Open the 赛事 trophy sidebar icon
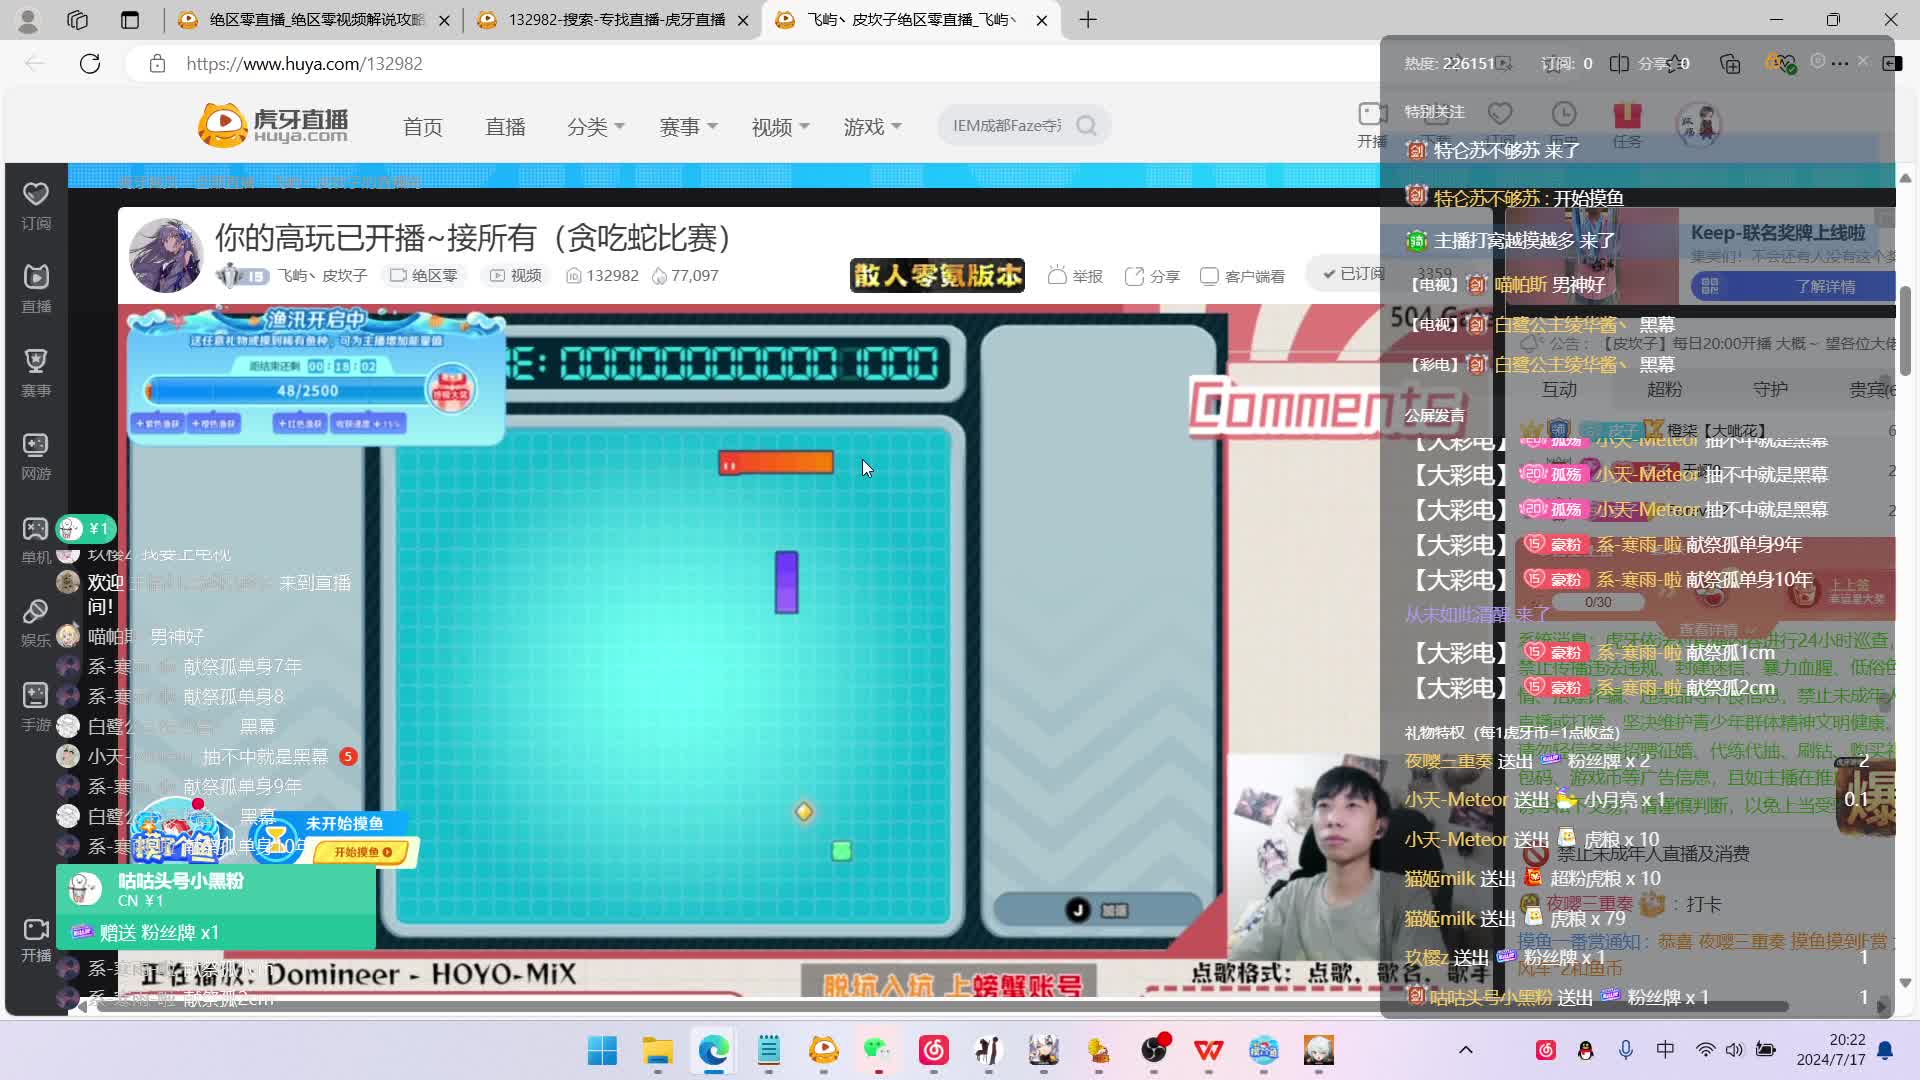The width and height of the screenshot is (1920, 1080). pyautogui.click(x=36, y=362)
